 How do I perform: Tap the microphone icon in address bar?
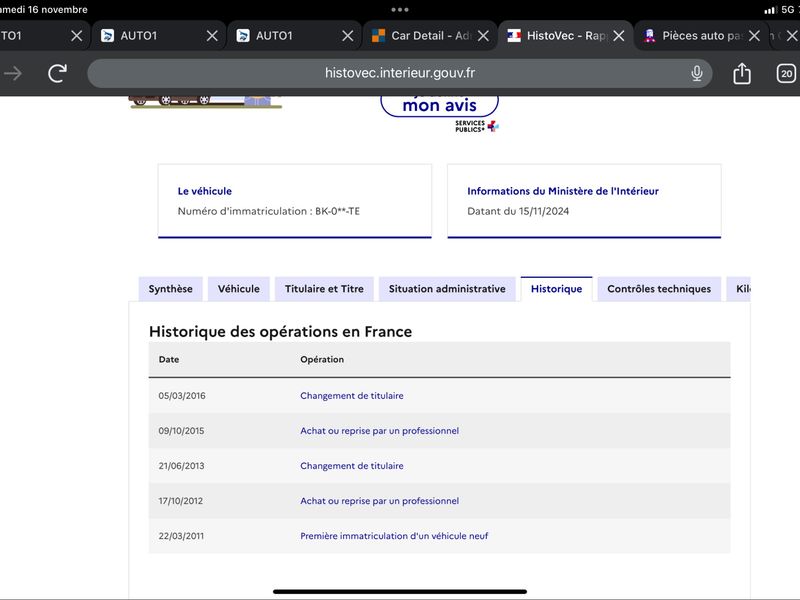[x=696, y=73]
